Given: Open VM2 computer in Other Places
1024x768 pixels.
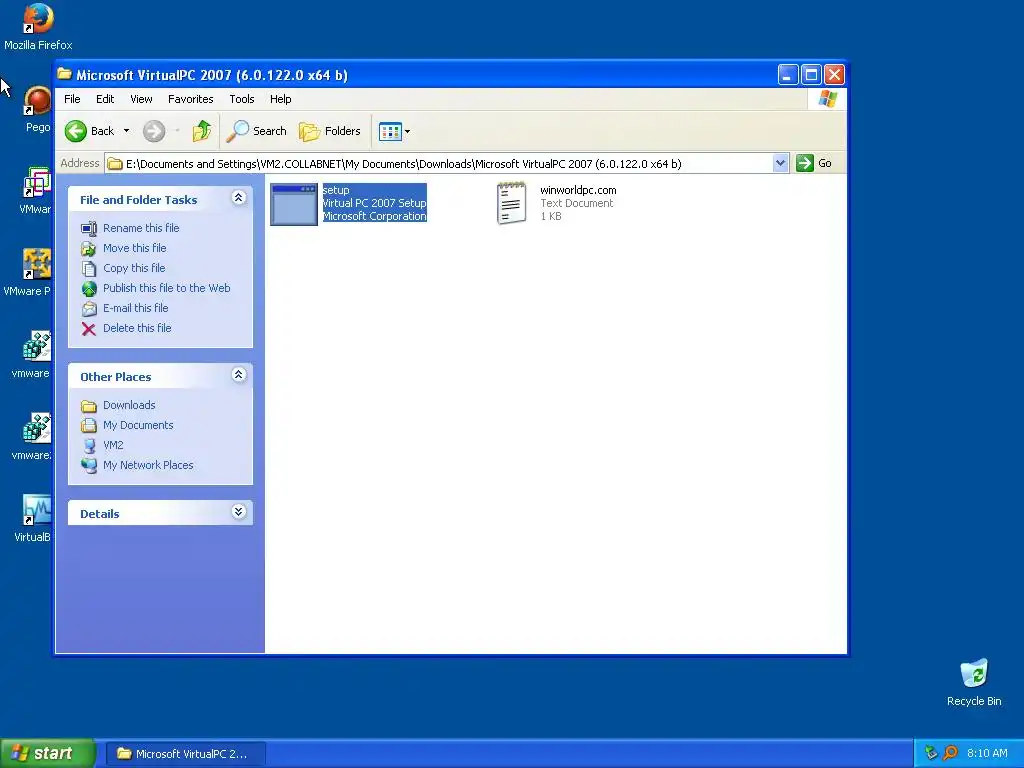Looking at the screenshot, I should pyautogui.click(x=113, y=445).
